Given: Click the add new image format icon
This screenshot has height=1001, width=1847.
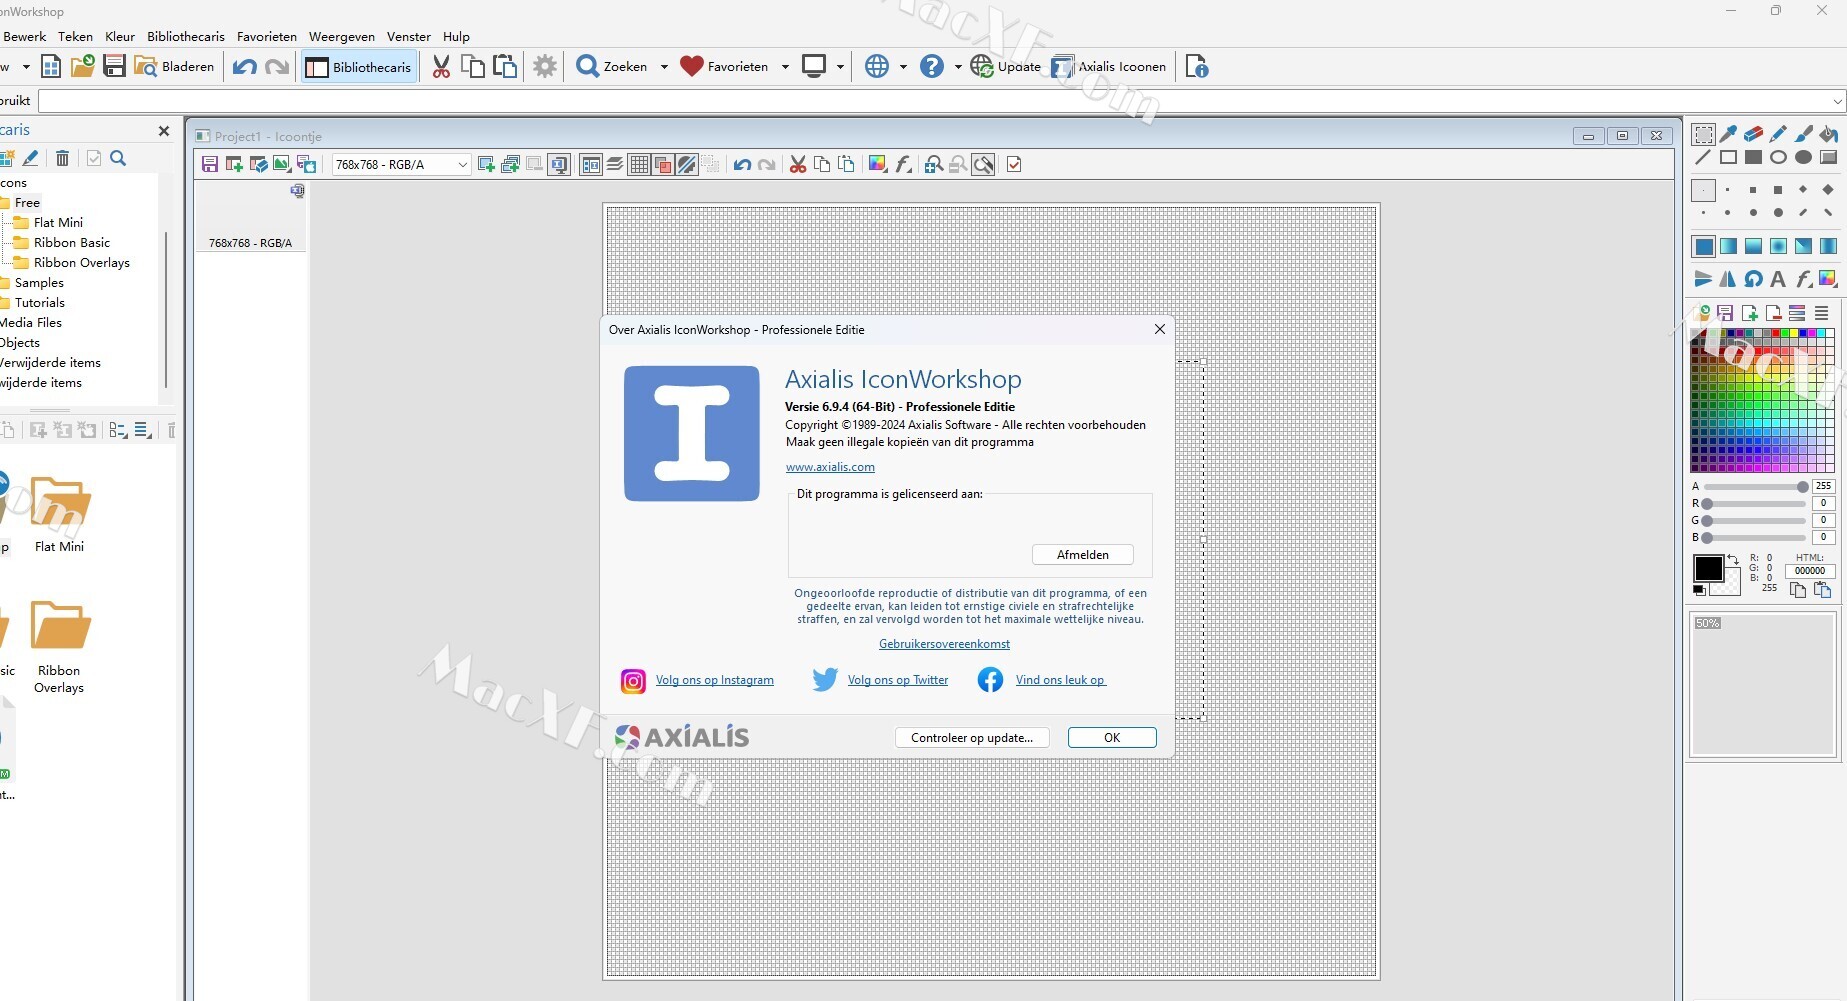Looking at the screenshot, I should pyautogui.click(x=486, y=165).
